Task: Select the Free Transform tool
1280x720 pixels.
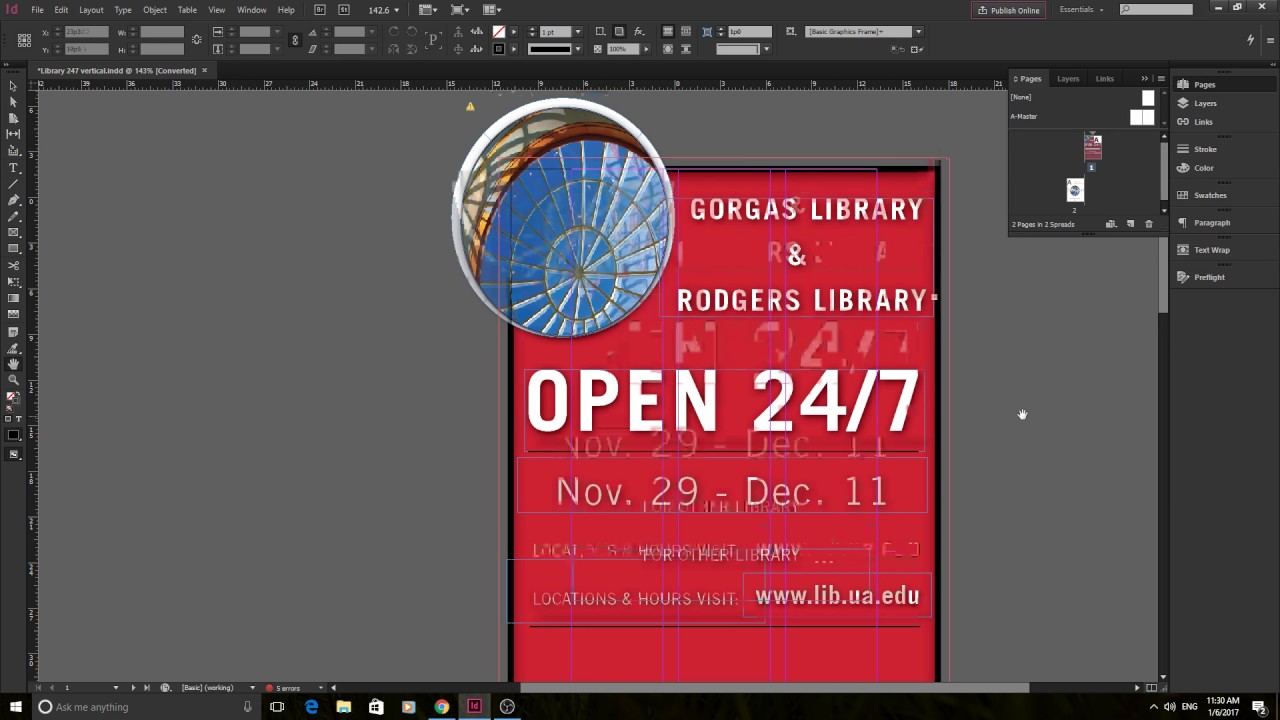Action: point(13,282)
